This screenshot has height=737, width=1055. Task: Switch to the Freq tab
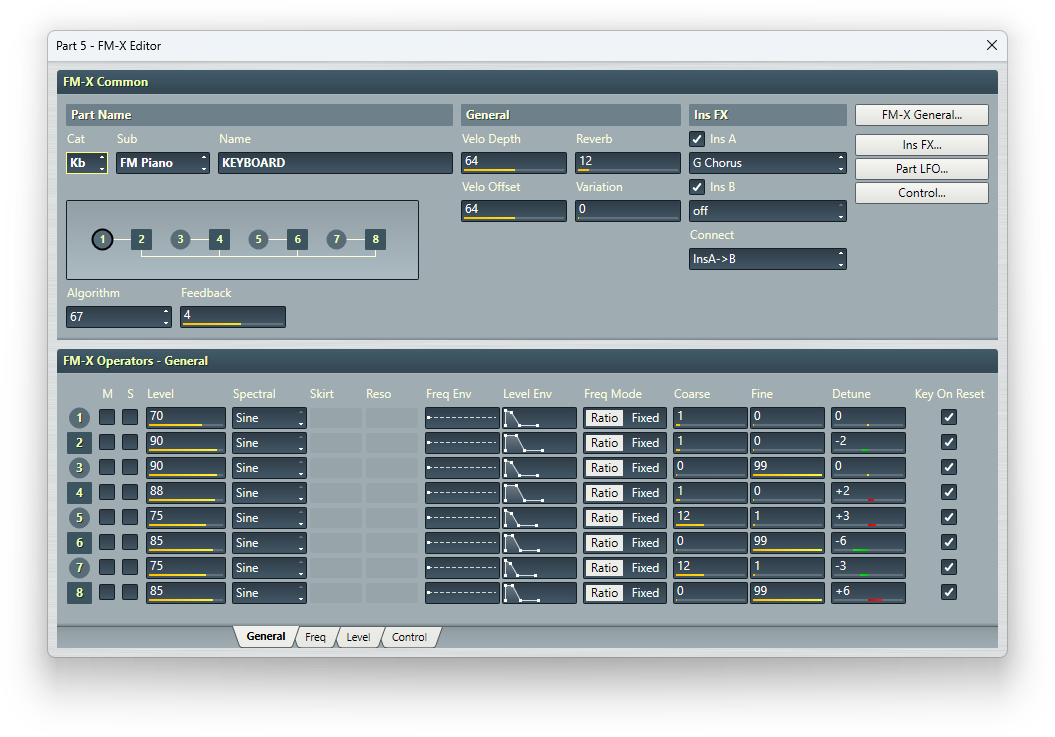point(315,637)
